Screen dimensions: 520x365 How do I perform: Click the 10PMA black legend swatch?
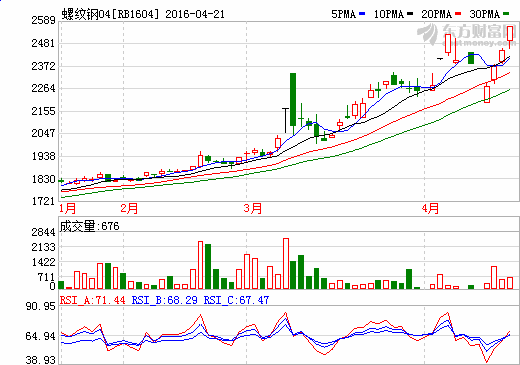(x=410, y=14)
